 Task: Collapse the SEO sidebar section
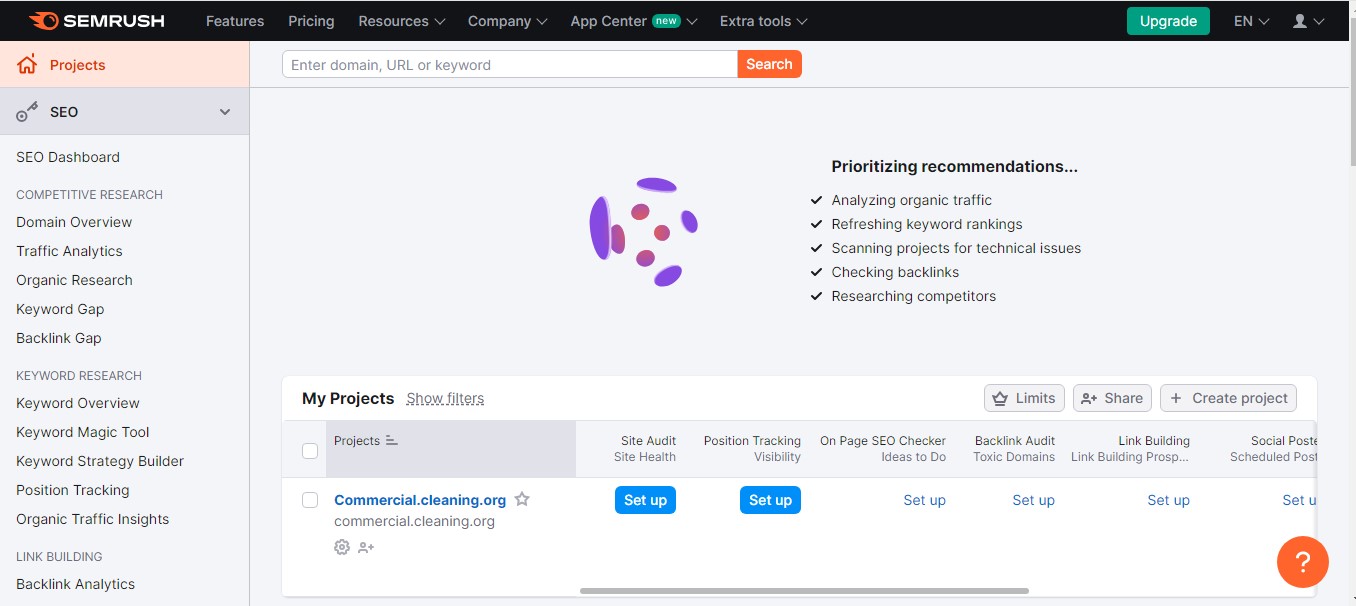225,112
